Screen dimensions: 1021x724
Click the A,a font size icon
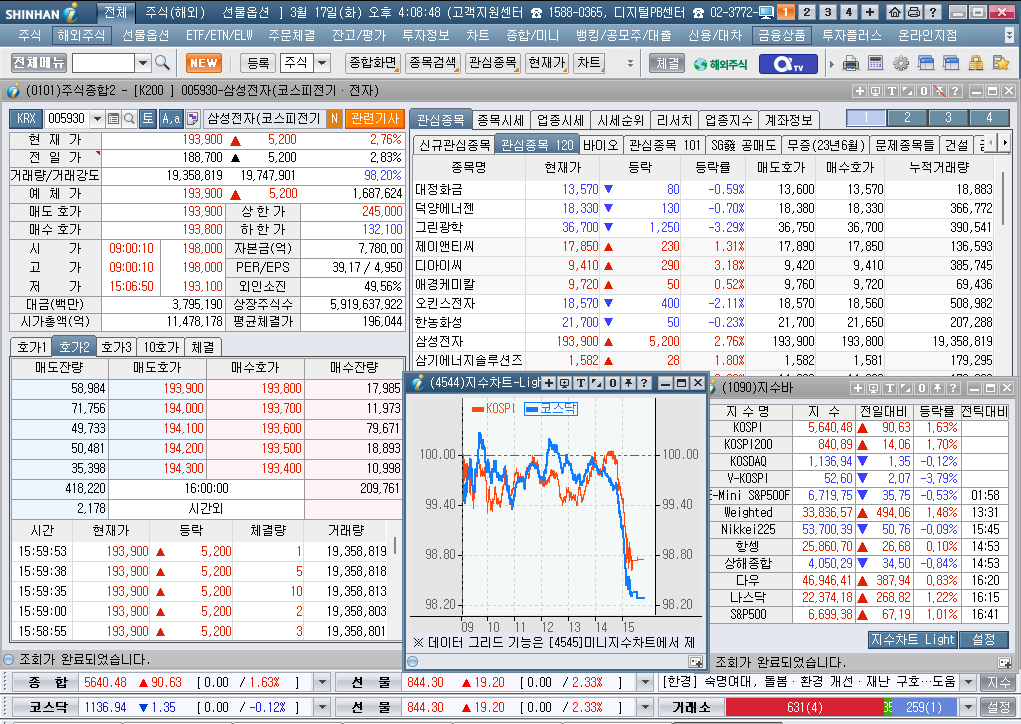pos(171,118)
